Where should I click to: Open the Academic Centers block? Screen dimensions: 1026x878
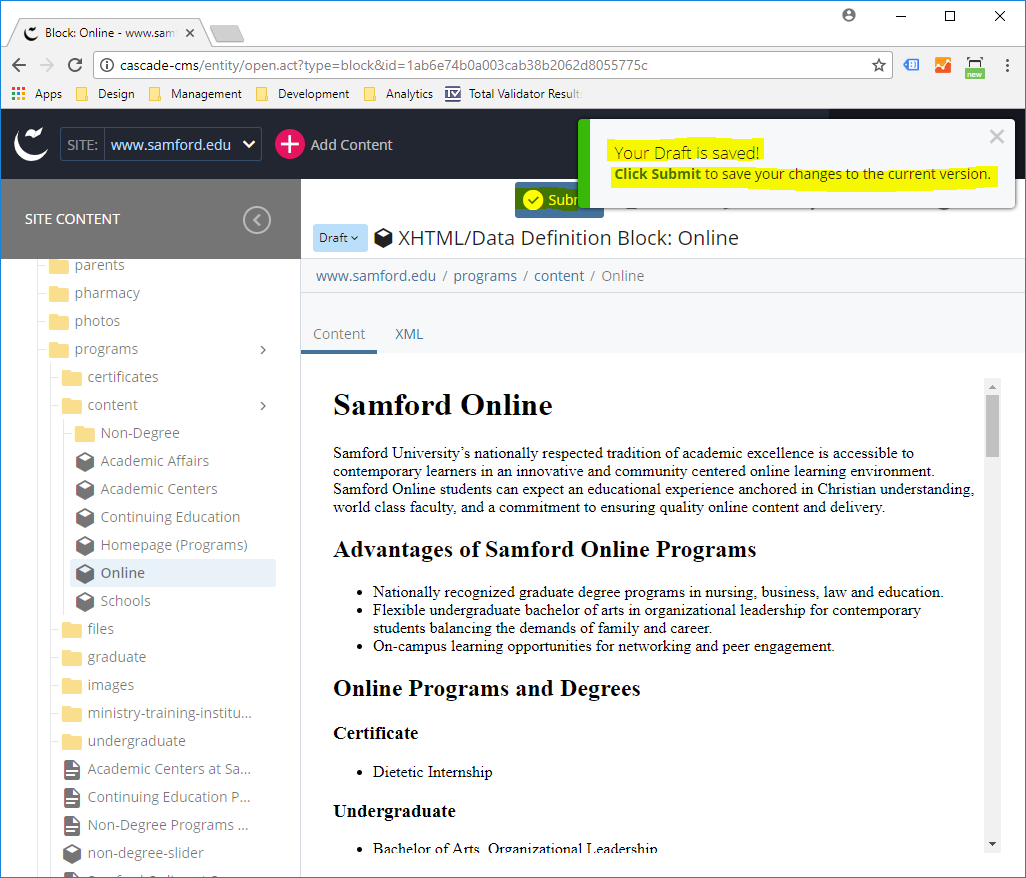[x=146, y=489]
